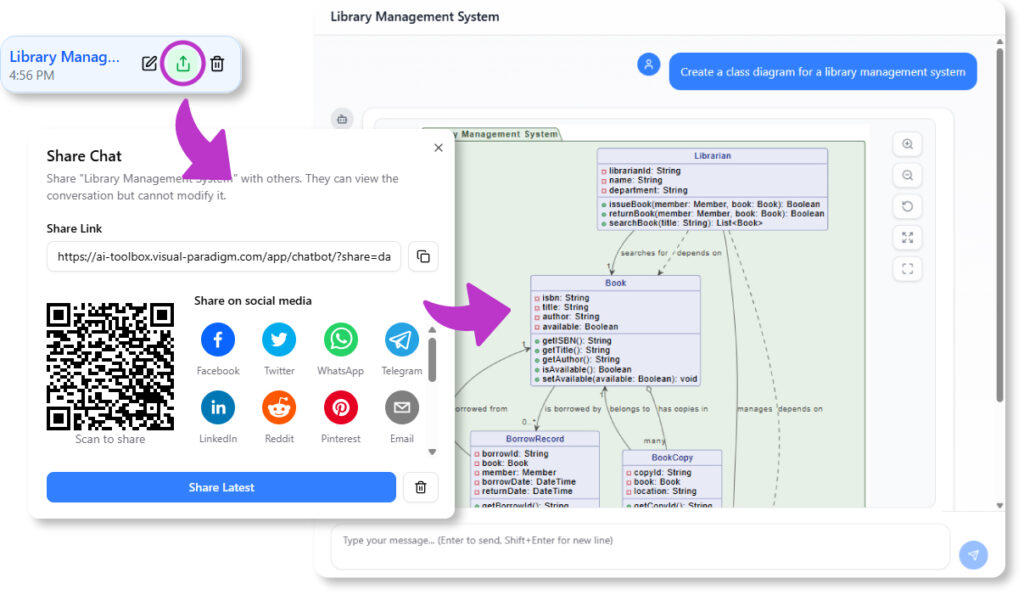This screenshot has width=1024, height=595.
Task: Copy the share link using the copy icon
Action: click(423, 256)
